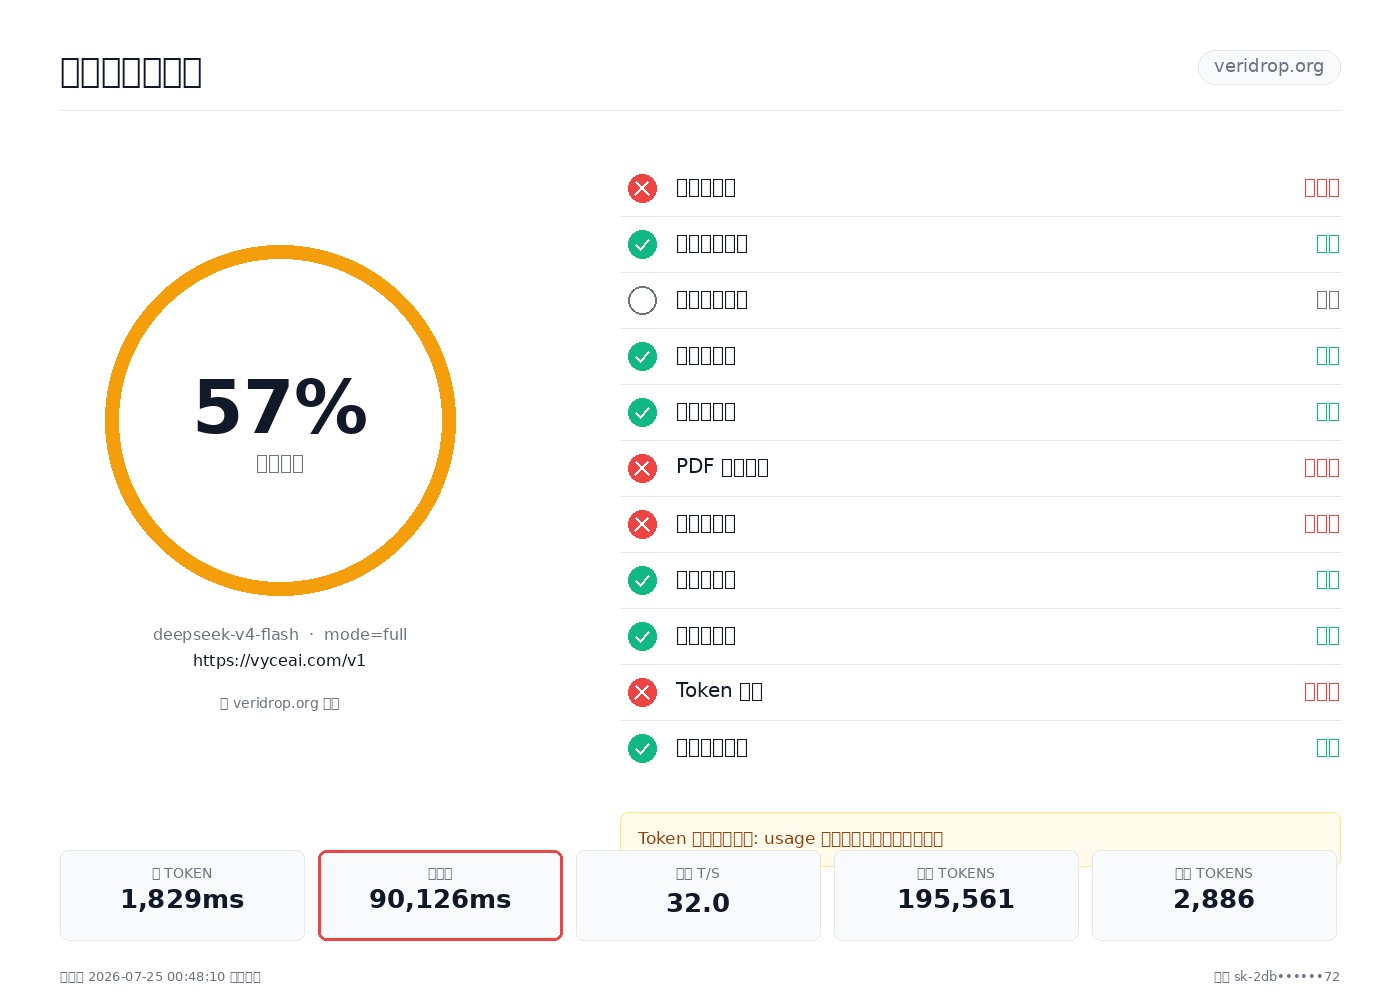The height and width of the screenshot is (1000, 1400).
Task: Click the red status label in Token row
Action: pos(1321,692)
